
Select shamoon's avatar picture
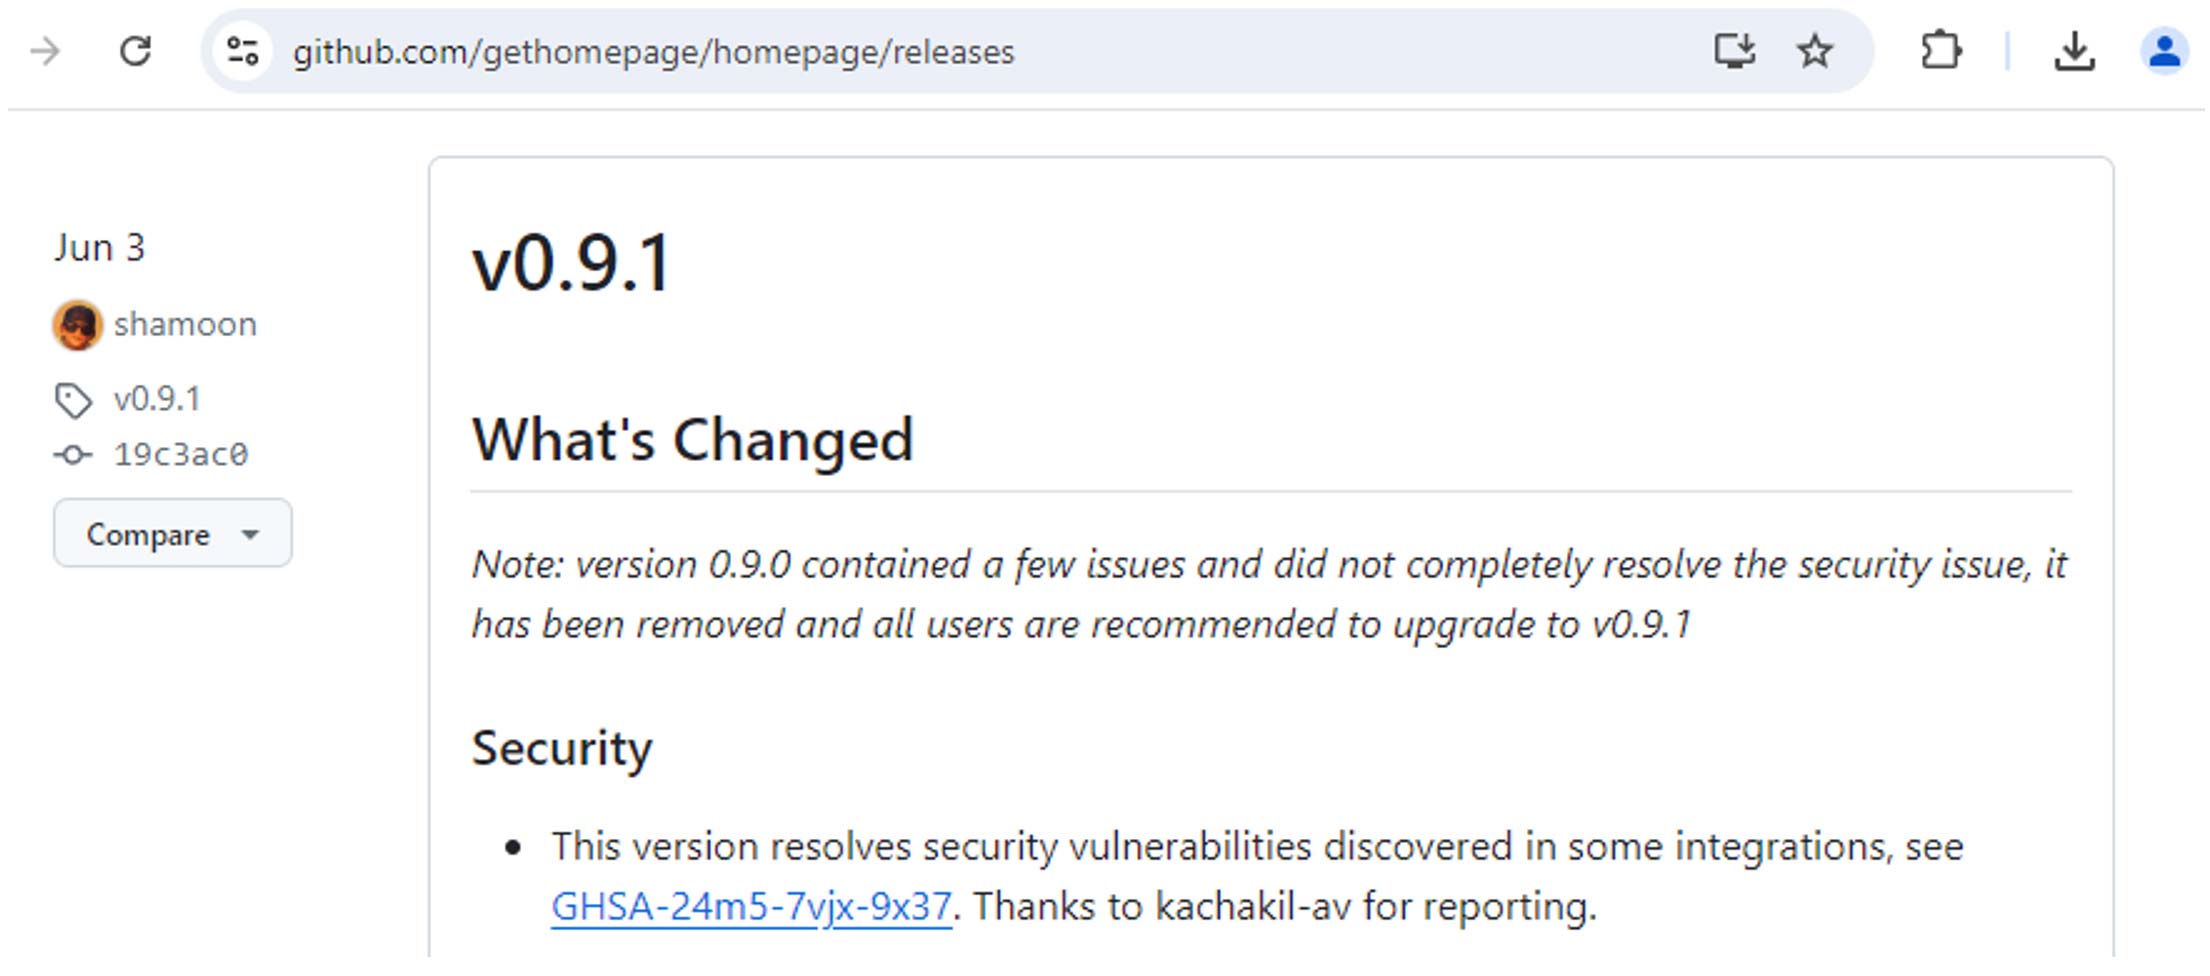pyautogui.click(x=79, y=324)
